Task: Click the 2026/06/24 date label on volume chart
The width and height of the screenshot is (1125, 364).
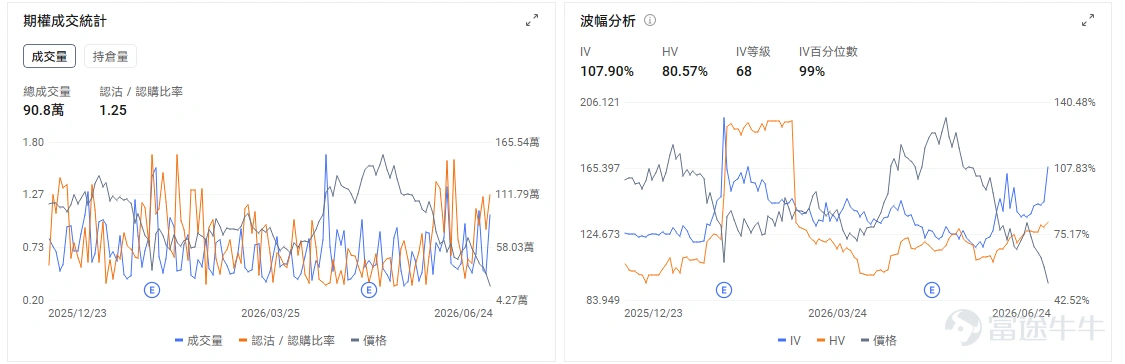Action: [463, 313]
